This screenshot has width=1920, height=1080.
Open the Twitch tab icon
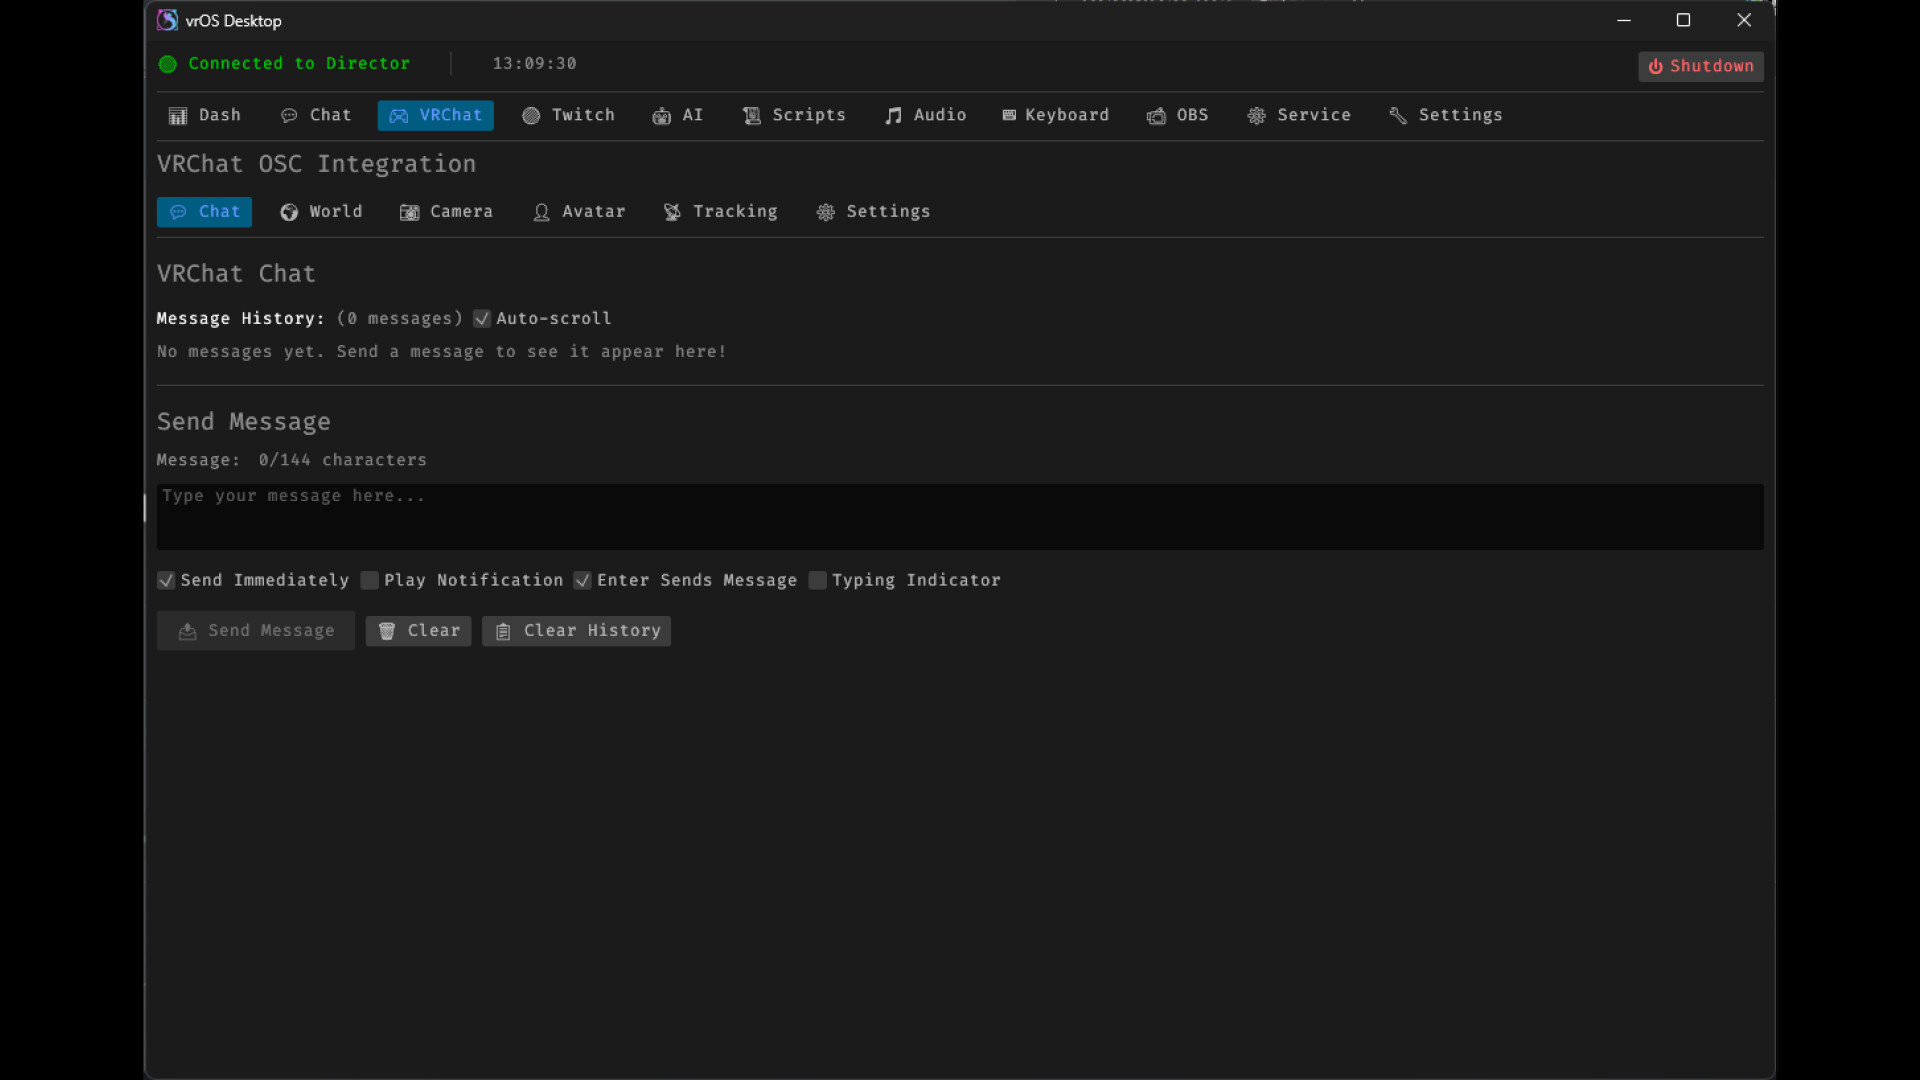click(x=531, y=116)
